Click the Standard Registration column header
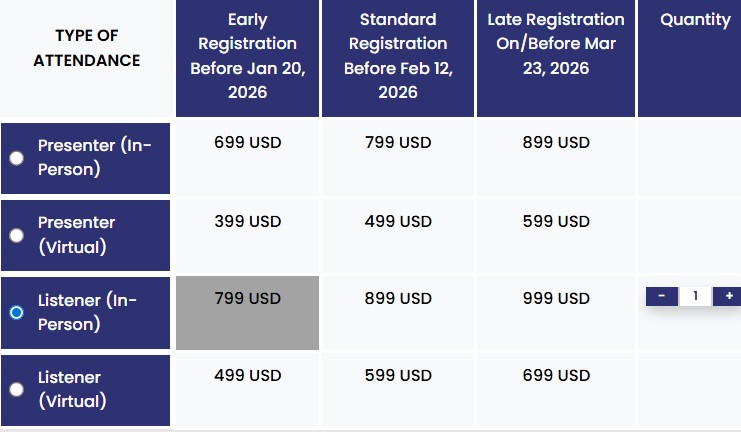The width and height of the screenshot is (741, 432). tap(398, 56)
